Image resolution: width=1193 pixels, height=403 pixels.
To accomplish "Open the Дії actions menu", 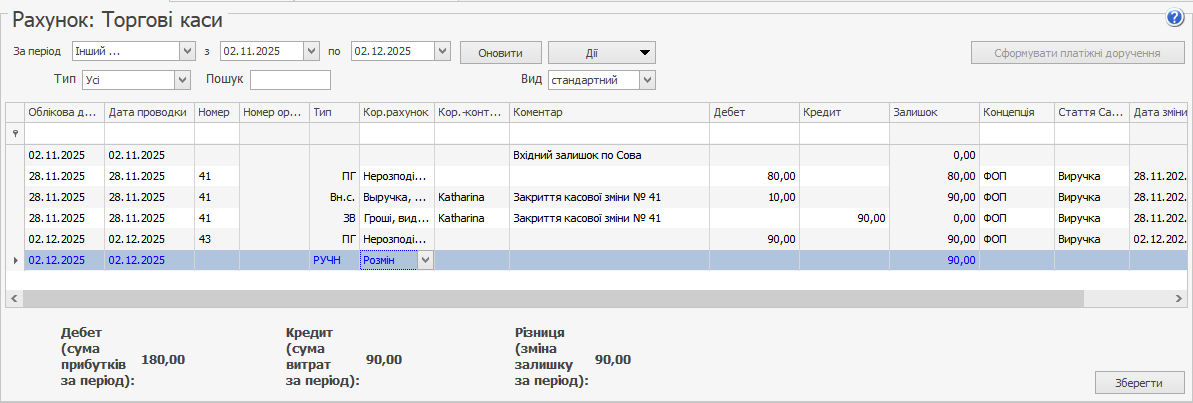I will pyautogui.click(x=601, y=52).
